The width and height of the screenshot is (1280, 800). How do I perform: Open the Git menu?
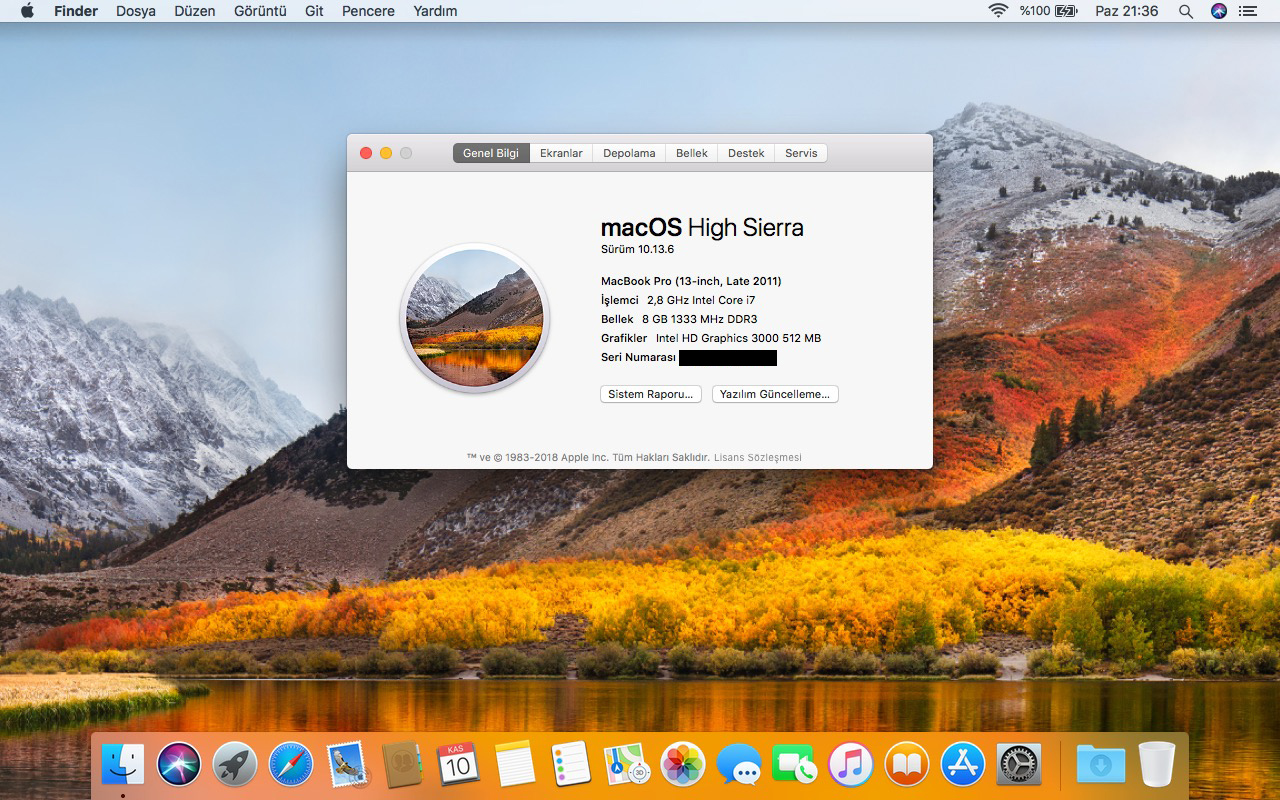click(314, 11)
